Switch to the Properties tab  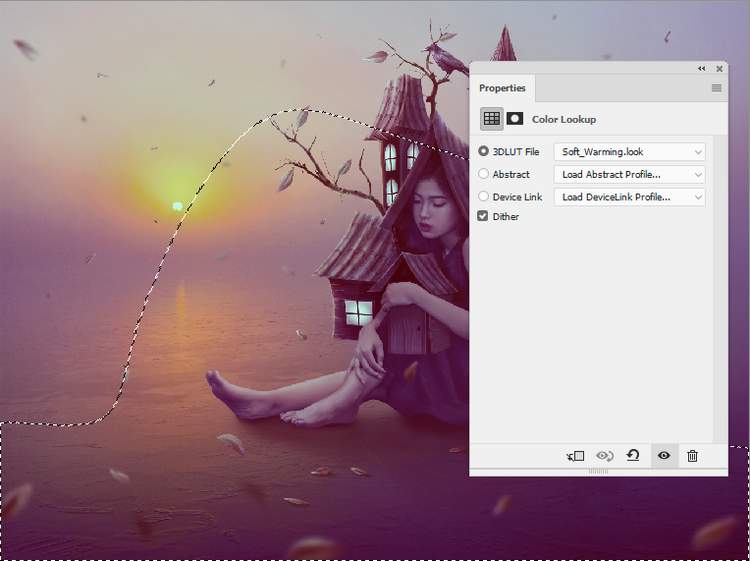point(502,88)
